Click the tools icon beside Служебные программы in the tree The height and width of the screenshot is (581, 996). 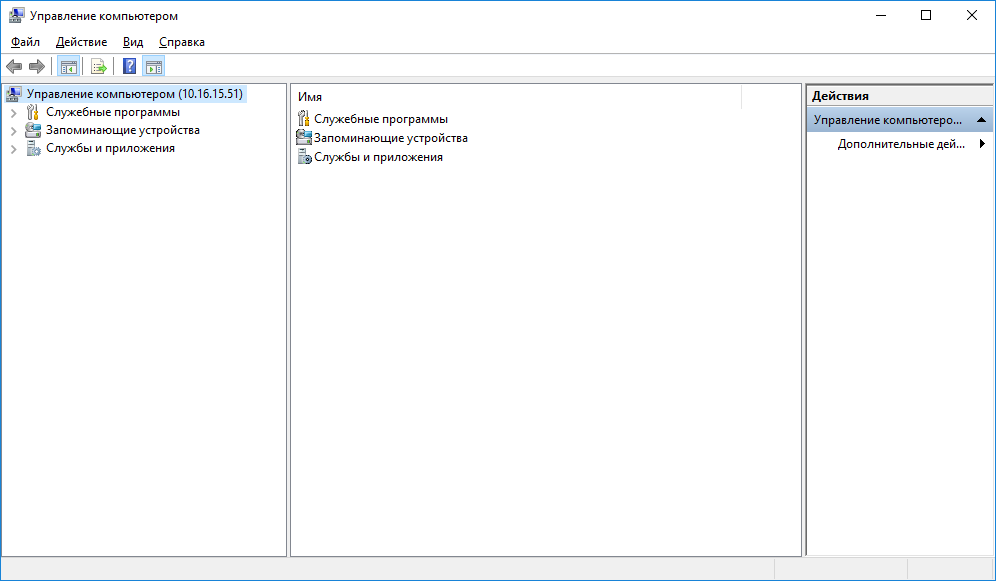point(32,112)
